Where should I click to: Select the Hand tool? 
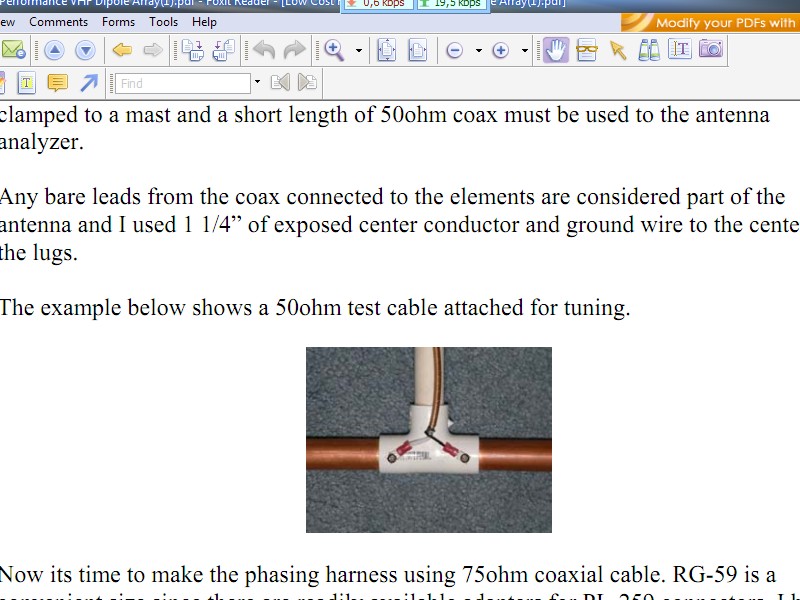tap(556, 50)
